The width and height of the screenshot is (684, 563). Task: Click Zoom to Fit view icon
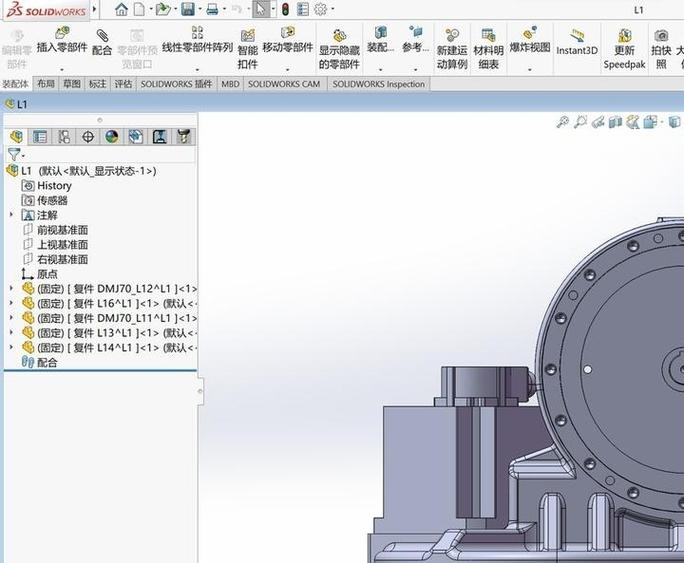pyautogui.click(x=563, y=122)
